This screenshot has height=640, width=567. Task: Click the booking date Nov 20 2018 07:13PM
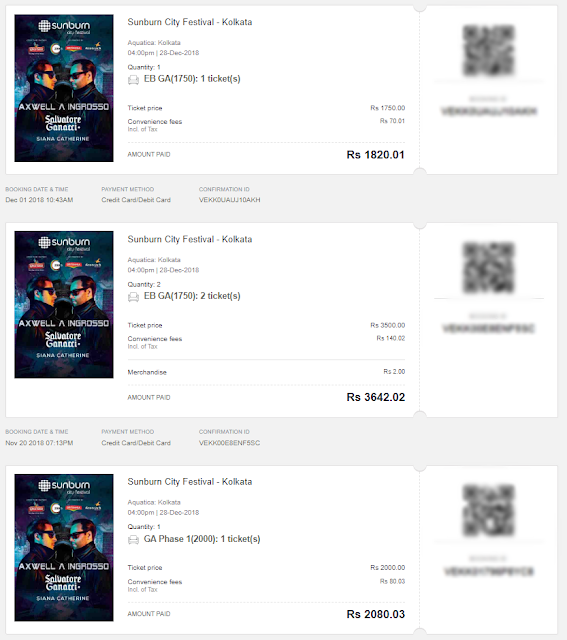[x=39, y=443]
